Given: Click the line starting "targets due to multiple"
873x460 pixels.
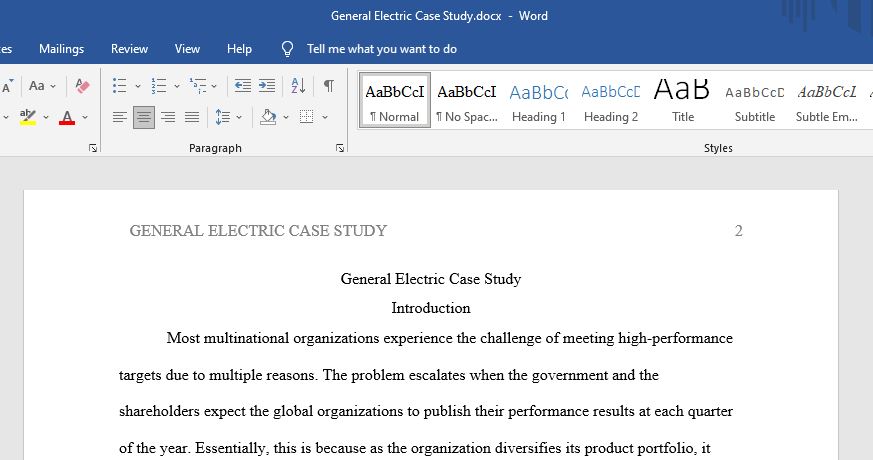Looking at the screenshot, I should click(x=389, y=375).
